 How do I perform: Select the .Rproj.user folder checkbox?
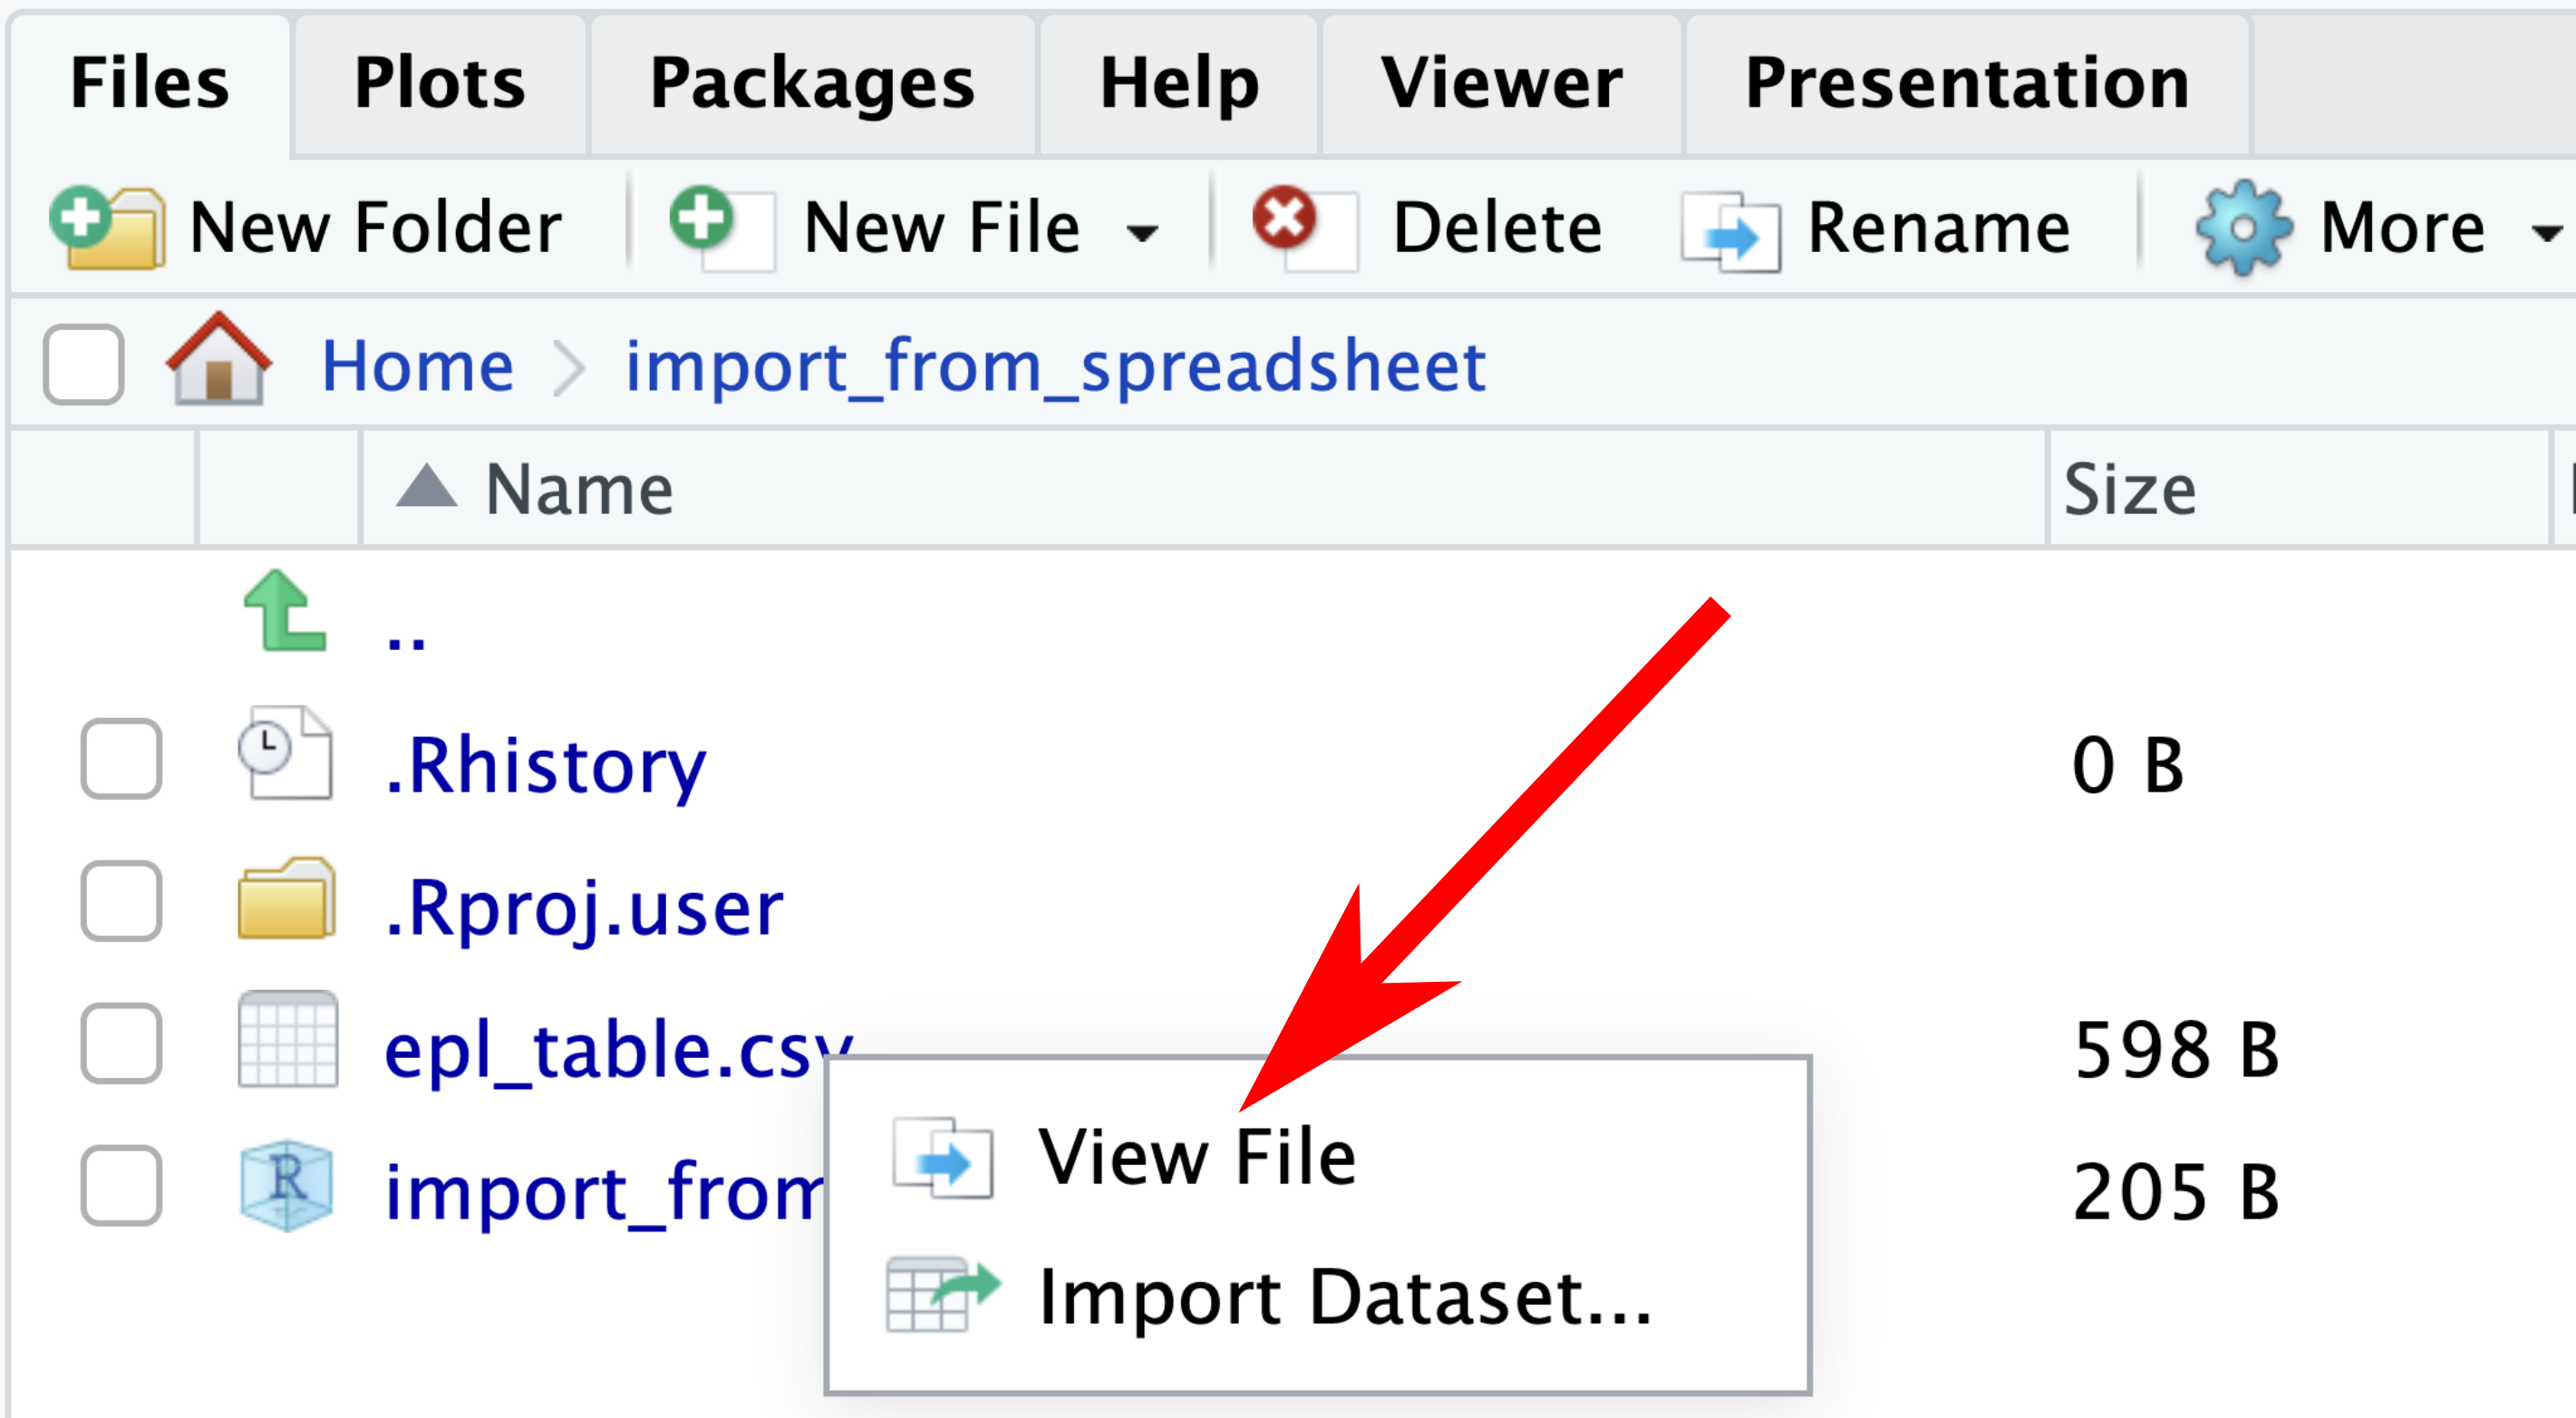click(121, 901)
